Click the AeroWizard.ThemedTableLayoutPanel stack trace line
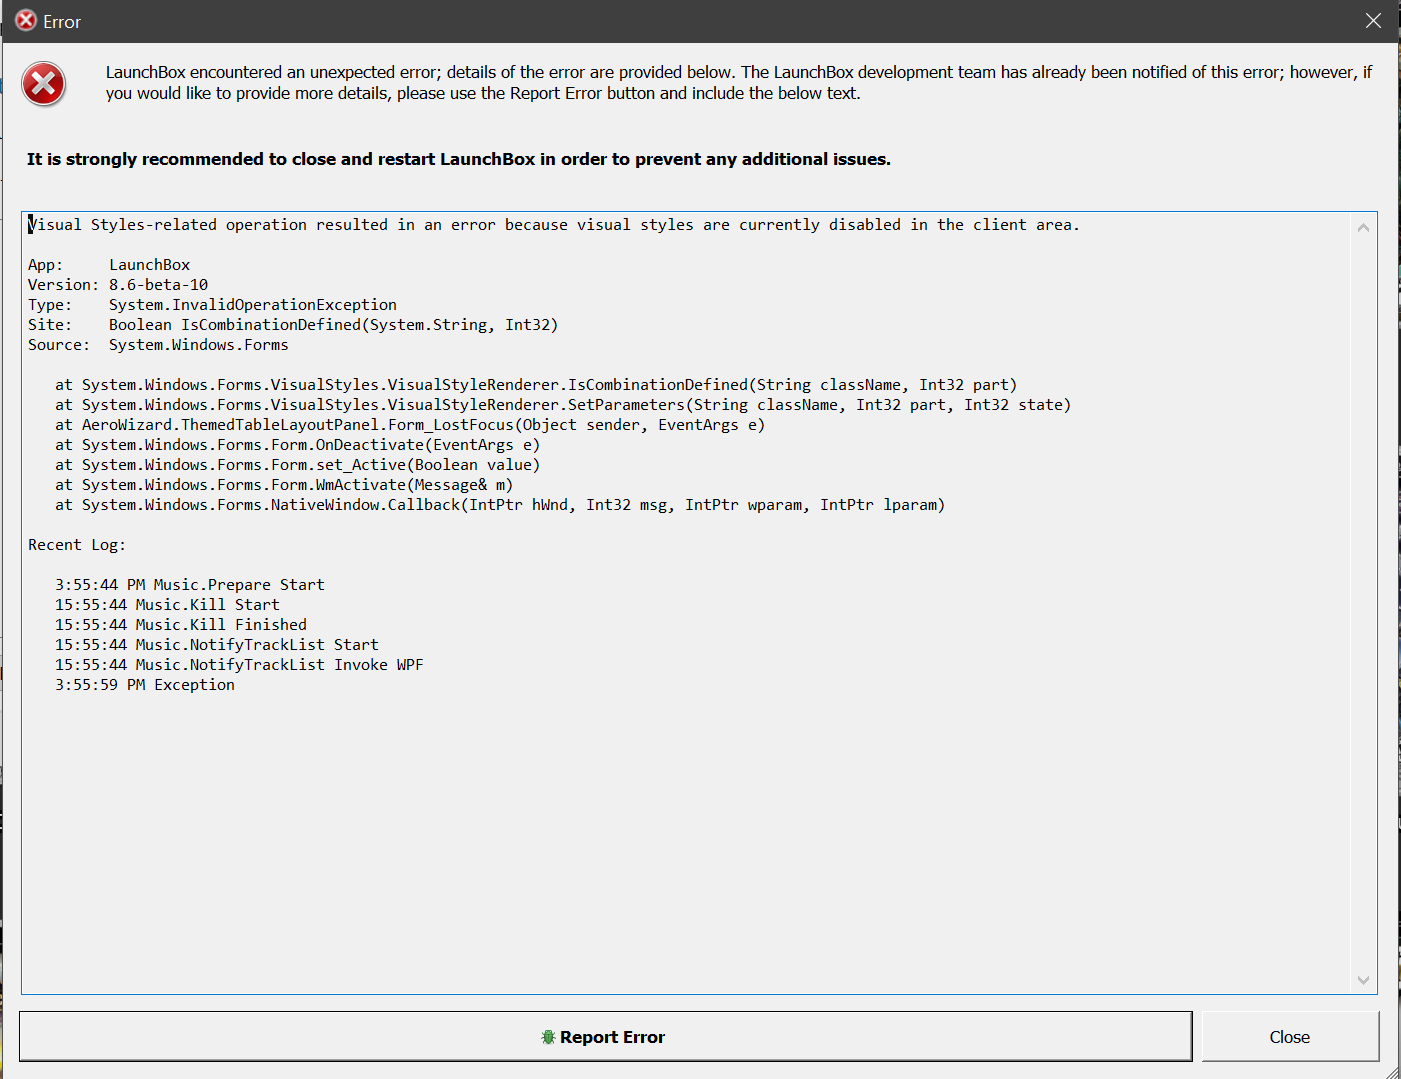The image size is (1401, 1079). pos(410,425)
